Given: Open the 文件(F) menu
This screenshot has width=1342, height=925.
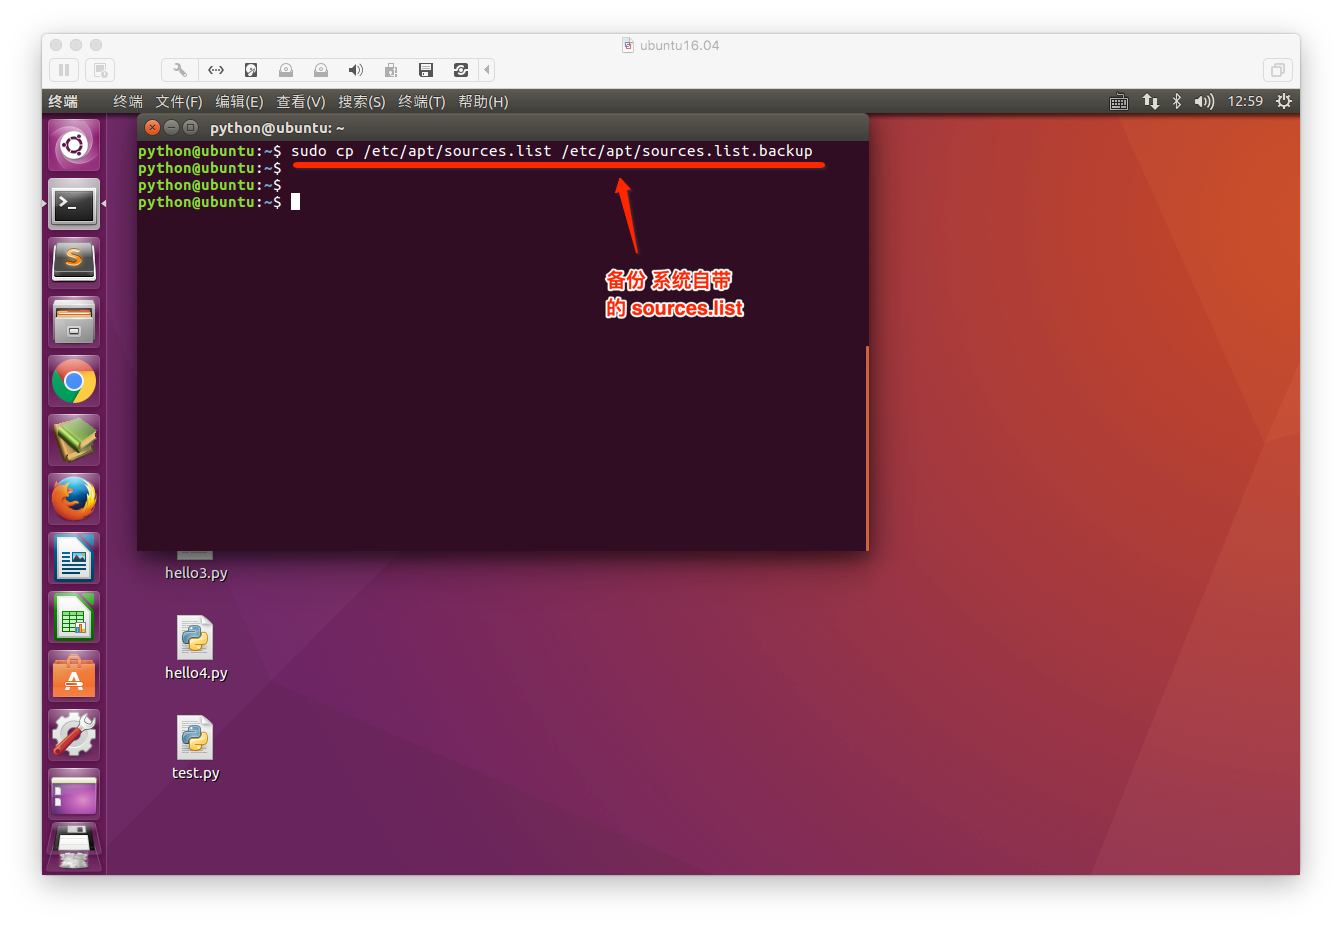Looking at the screenshot, I should click(x=179, y=102).
